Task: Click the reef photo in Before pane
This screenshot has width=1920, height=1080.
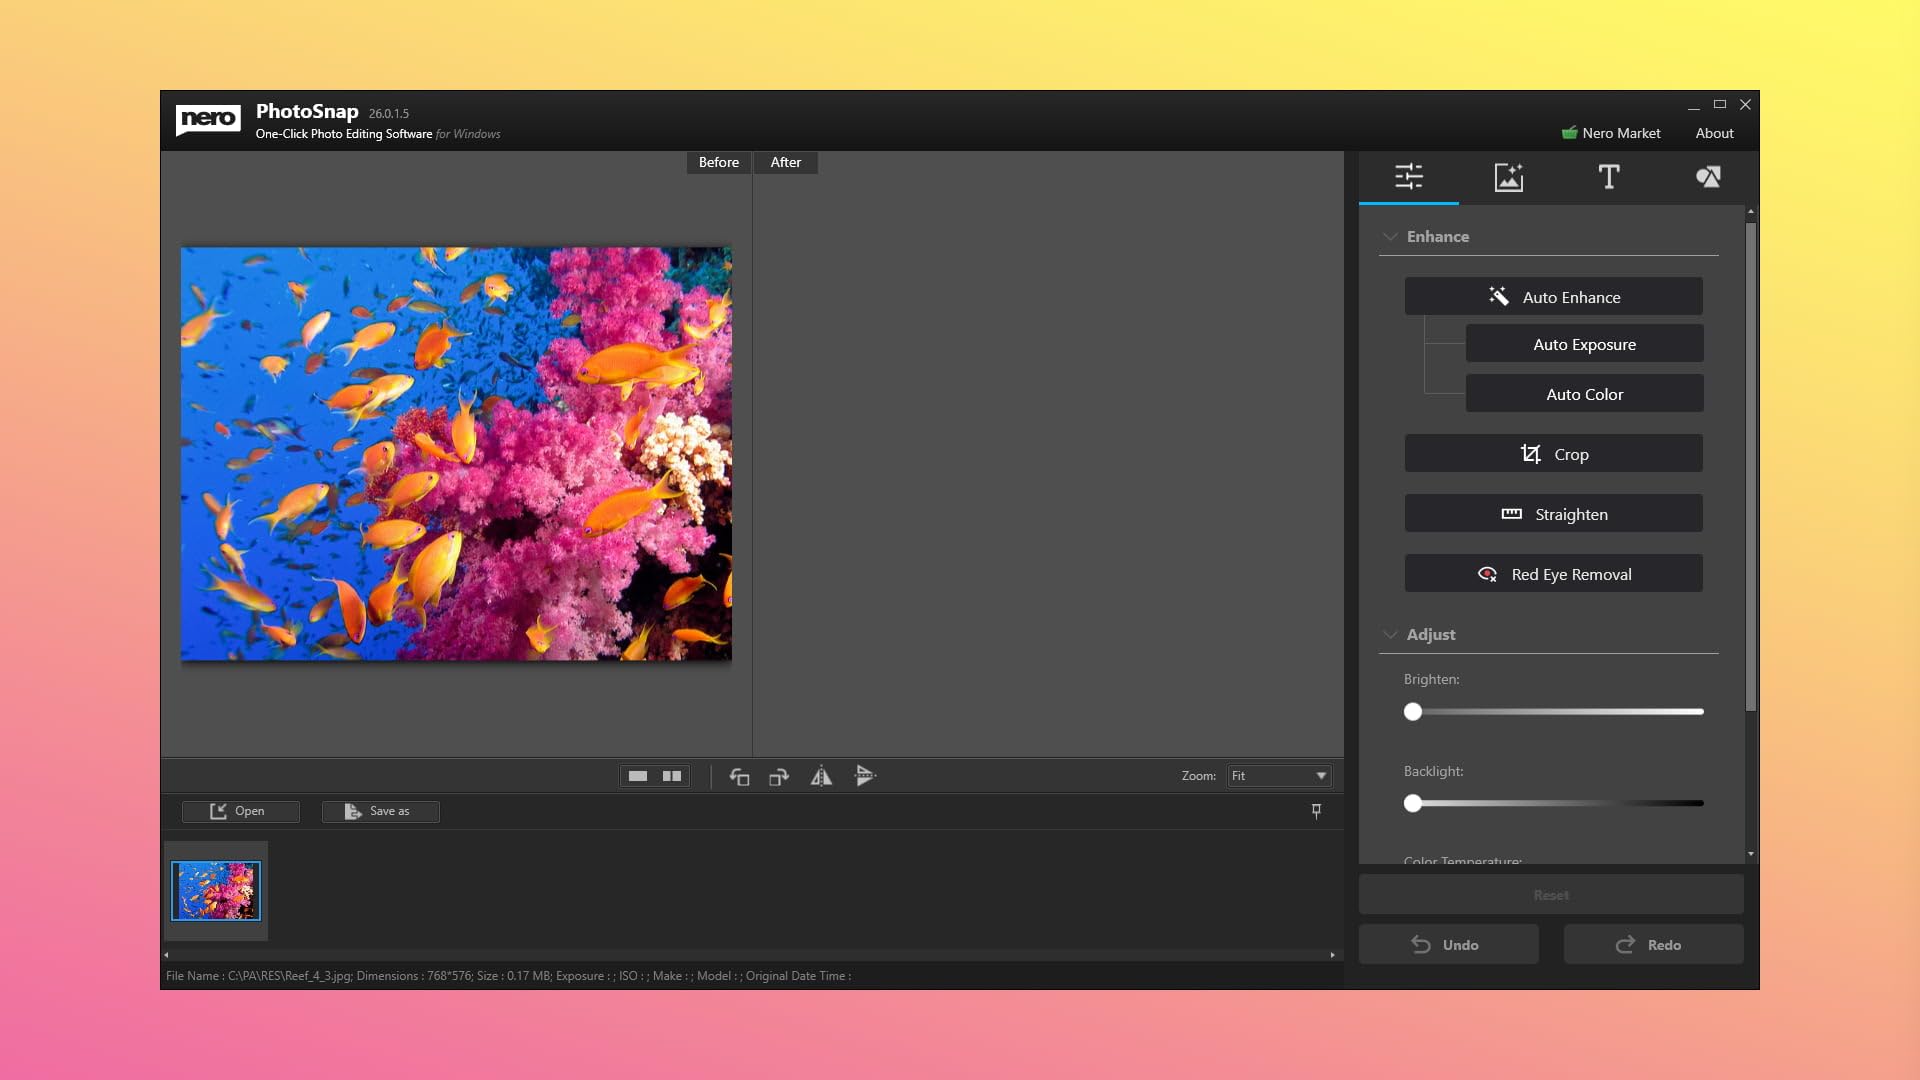Action: click(x=456, y=454)
